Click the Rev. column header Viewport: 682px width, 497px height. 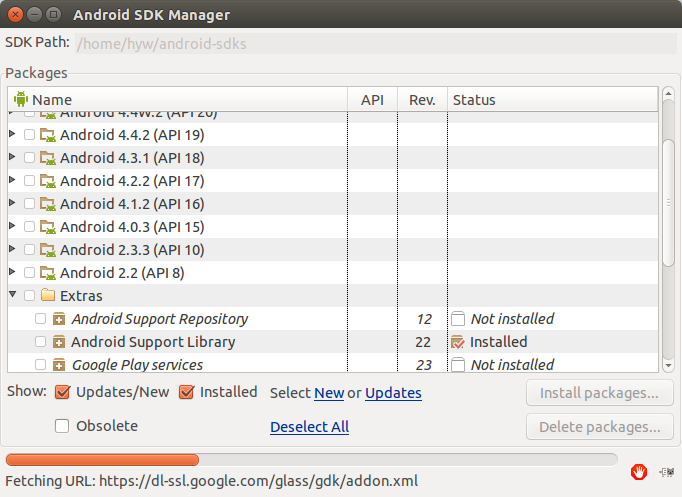pos(422,100)
